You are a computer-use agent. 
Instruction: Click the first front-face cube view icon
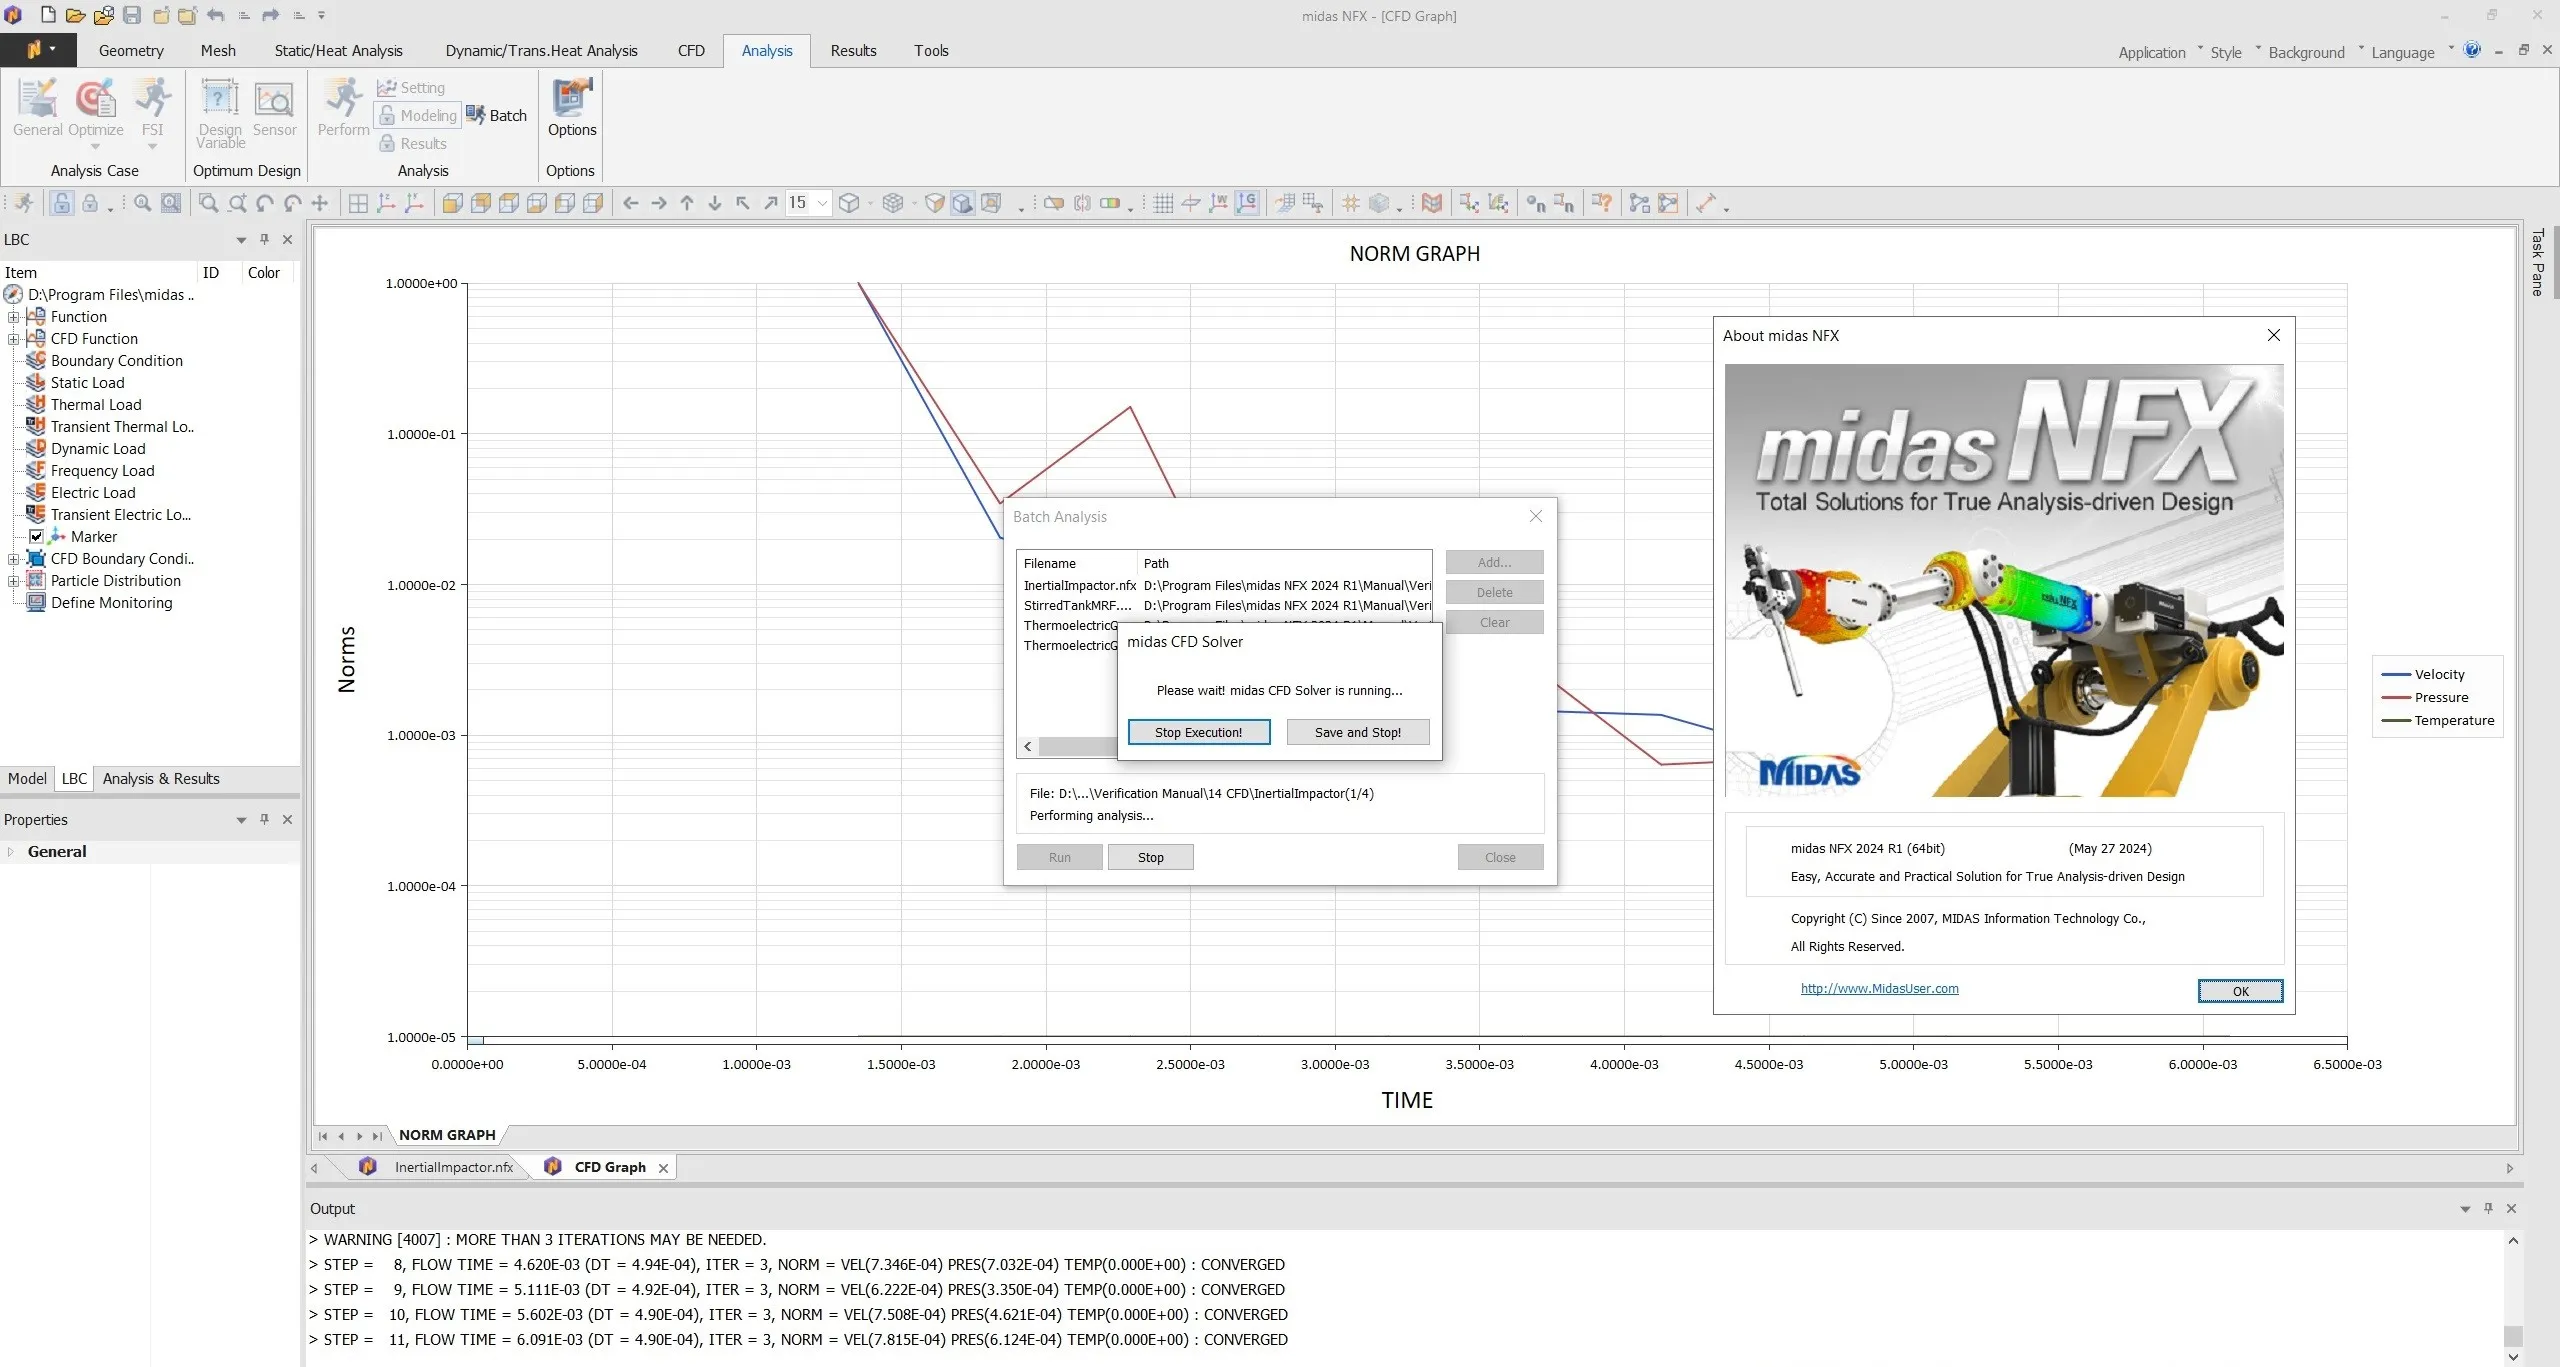tap(452, 204)
